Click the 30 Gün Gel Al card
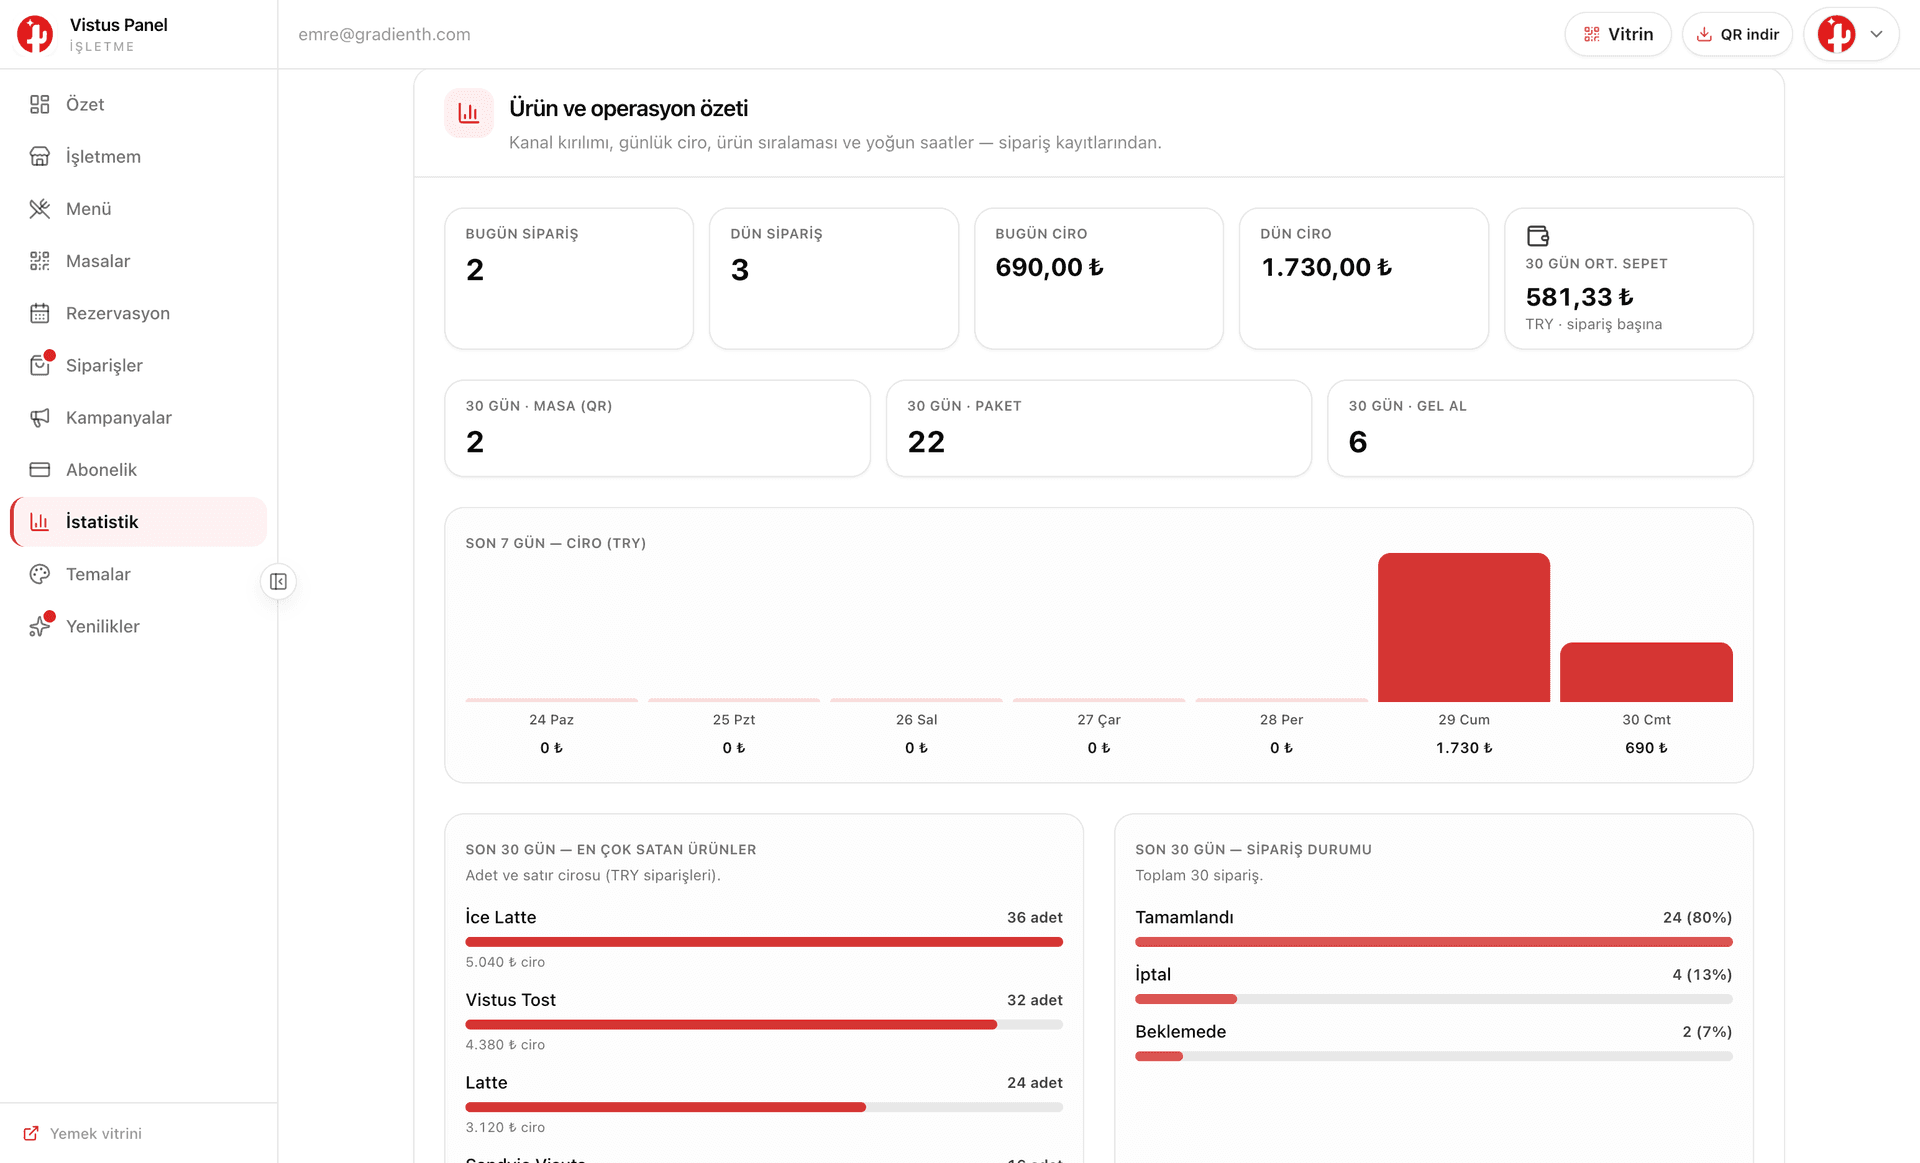The width and height of the screenshot is (1920, 1163). [1540, 428]
